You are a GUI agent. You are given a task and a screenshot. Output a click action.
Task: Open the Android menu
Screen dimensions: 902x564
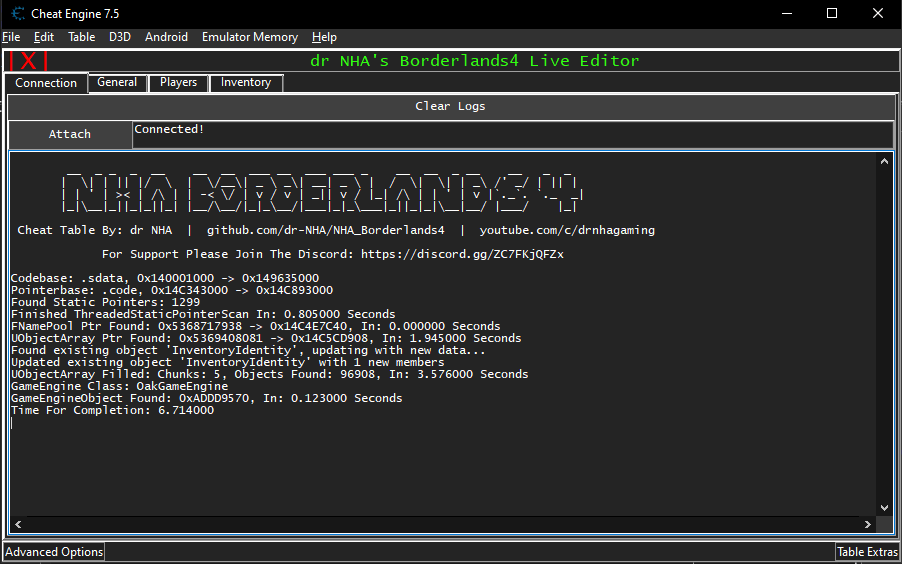tap(166, 37)
